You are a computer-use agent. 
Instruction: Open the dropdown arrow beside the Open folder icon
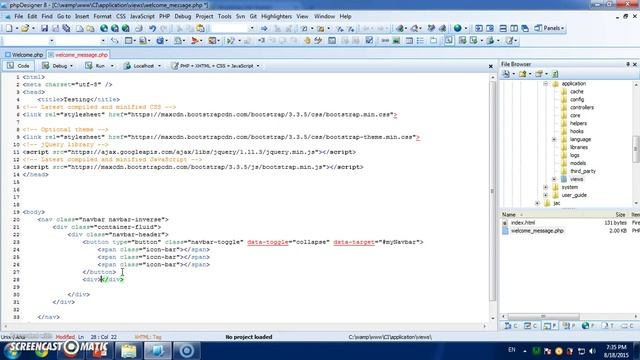click(x=33, y=29)
